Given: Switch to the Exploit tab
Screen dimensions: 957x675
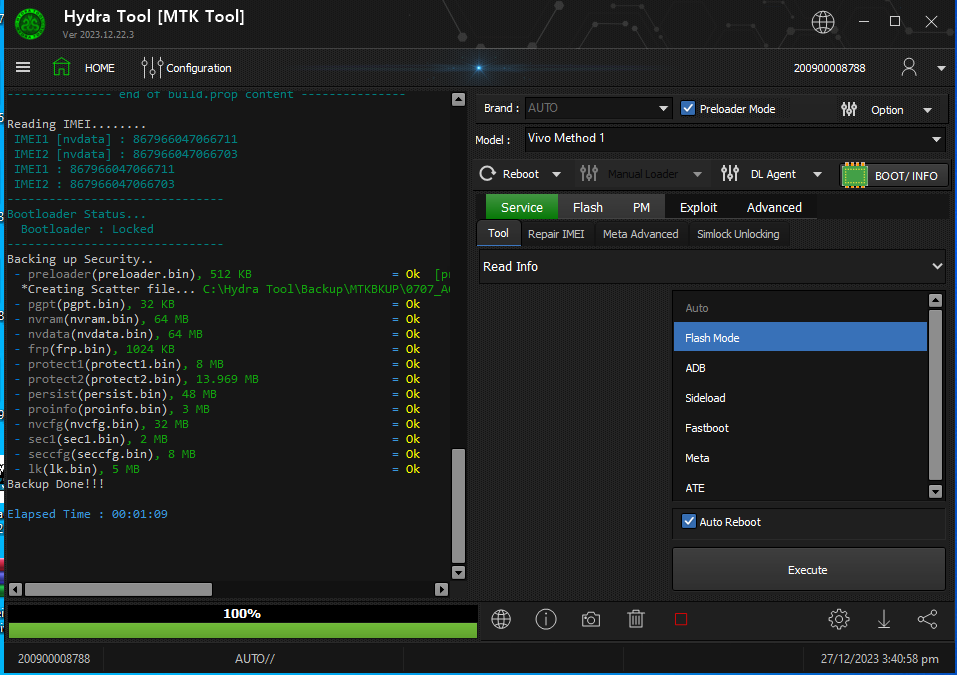Looking at the screenshot, I should [x=698, y=208].
